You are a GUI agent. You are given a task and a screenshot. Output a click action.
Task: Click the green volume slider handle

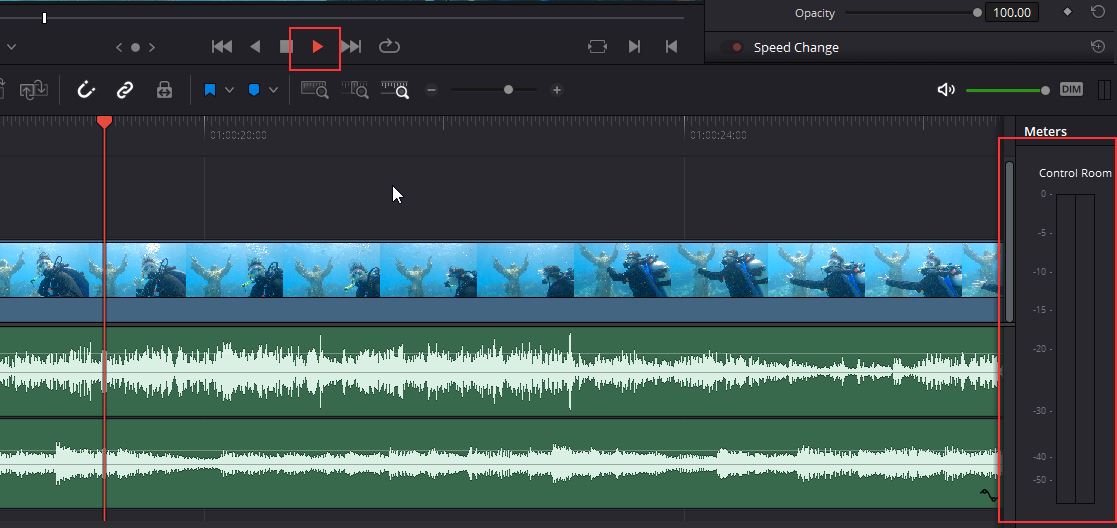tap(1045, 90)
